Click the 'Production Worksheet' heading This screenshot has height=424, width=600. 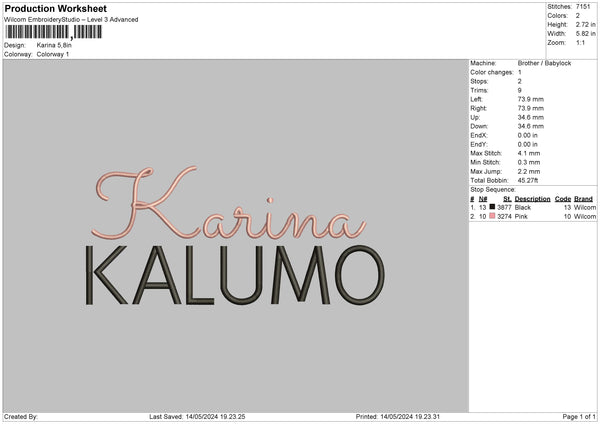[55, 8]
